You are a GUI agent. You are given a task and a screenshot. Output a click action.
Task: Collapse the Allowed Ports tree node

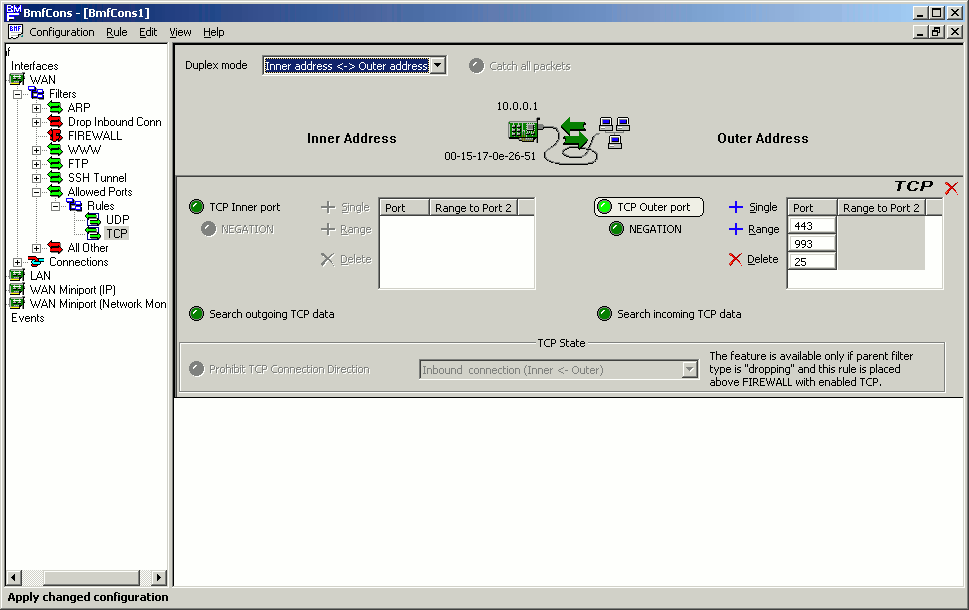pyautogui.click(x=37, y=192)
